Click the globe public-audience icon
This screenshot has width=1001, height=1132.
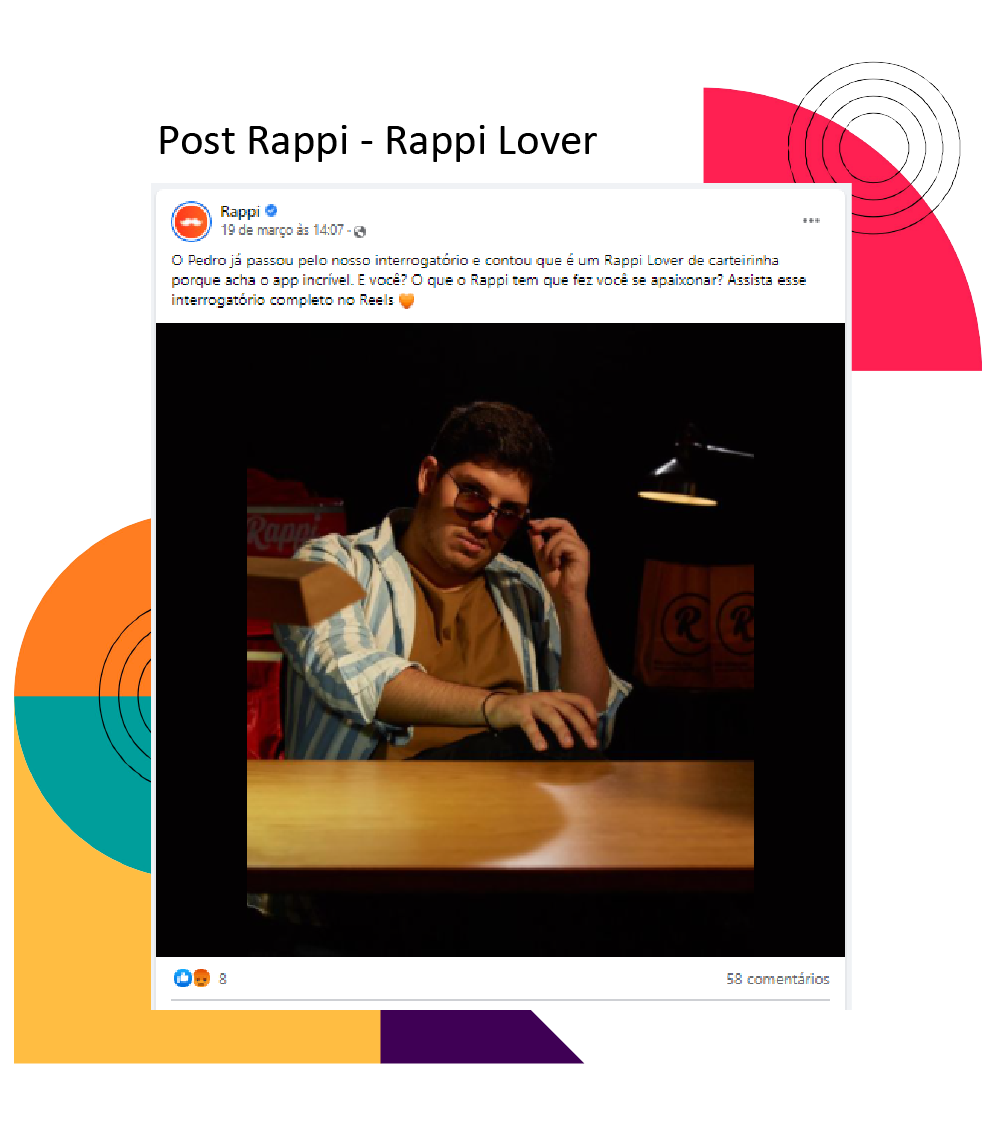[360, 231]
